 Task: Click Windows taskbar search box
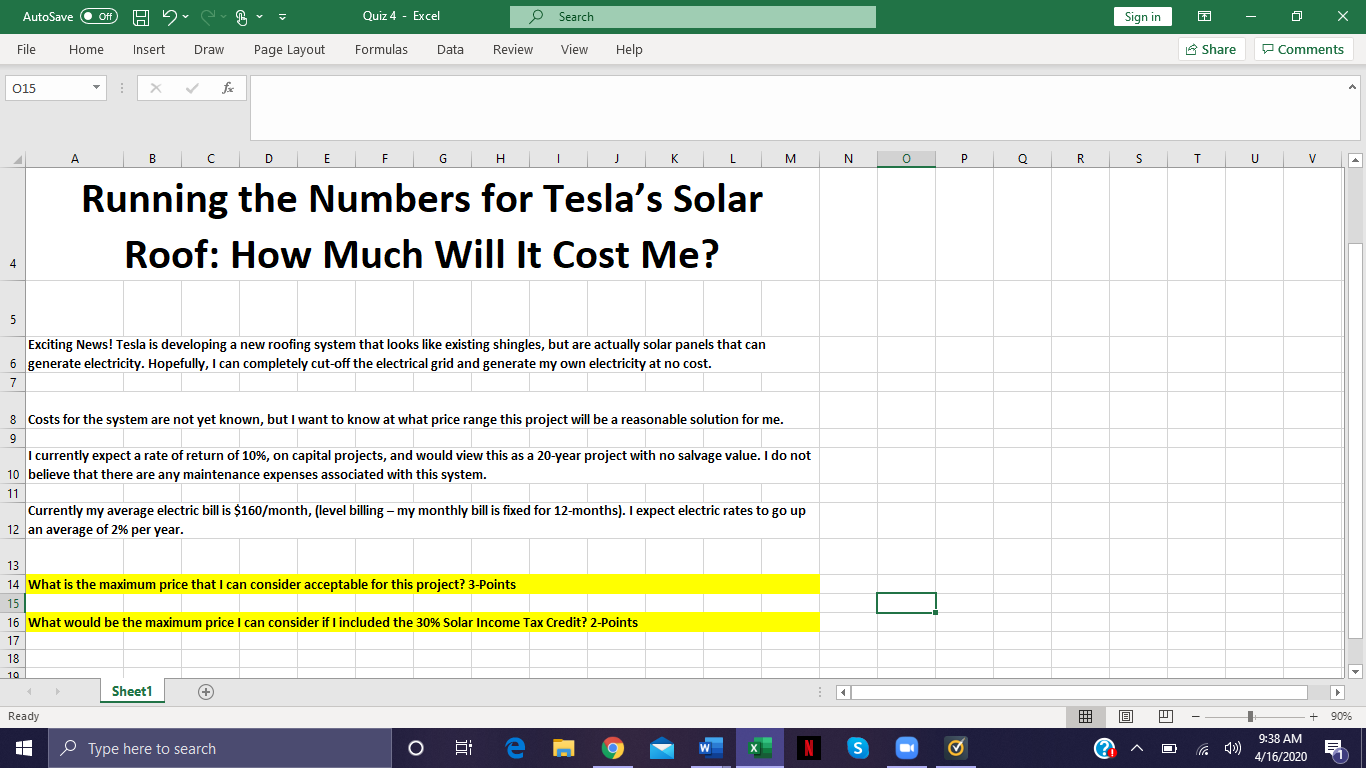coord(220,748)
